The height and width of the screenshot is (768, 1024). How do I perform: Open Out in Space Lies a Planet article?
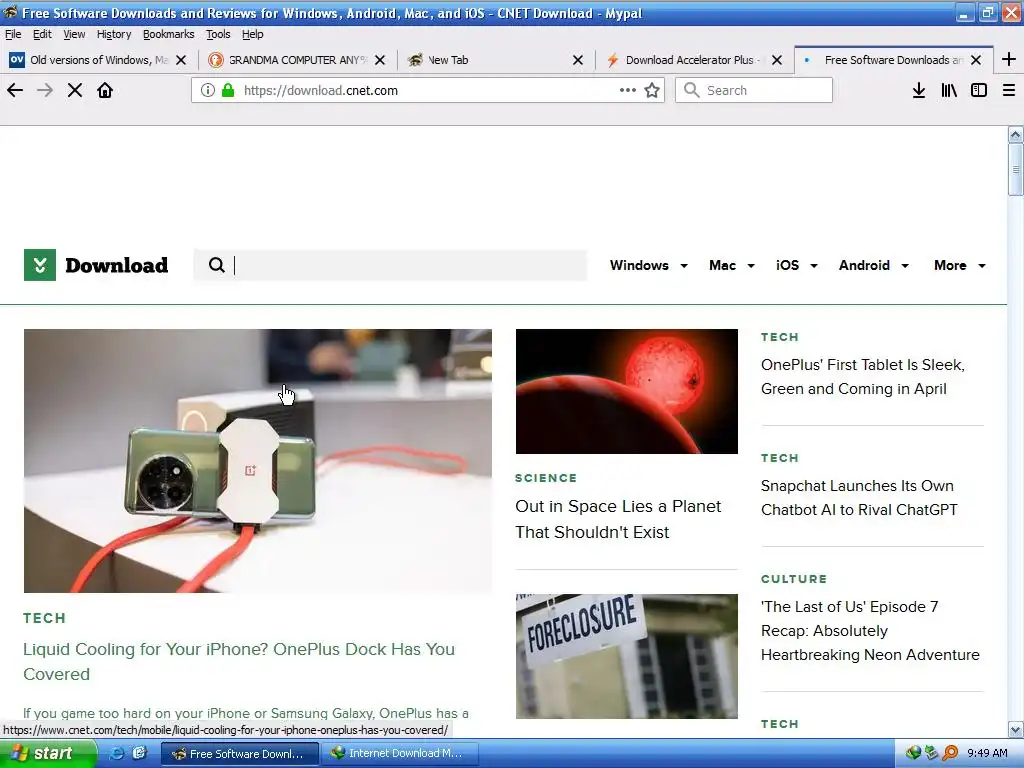(618, 519)
